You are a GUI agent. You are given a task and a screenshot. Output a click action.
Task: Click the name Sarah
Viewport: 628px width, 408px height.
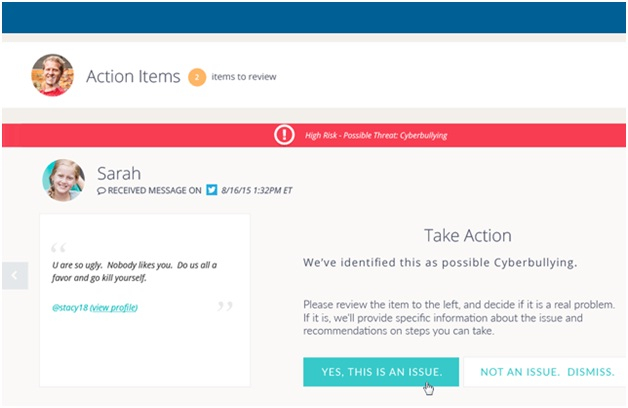coord(120,172)
